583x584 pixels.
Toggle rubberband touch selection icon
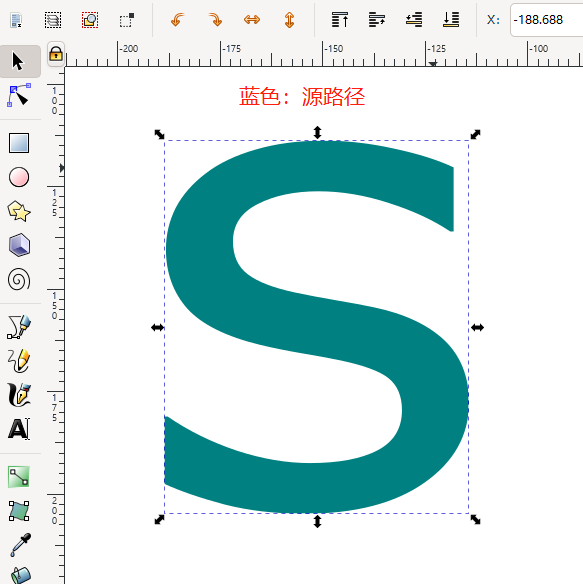coord(127,20)
